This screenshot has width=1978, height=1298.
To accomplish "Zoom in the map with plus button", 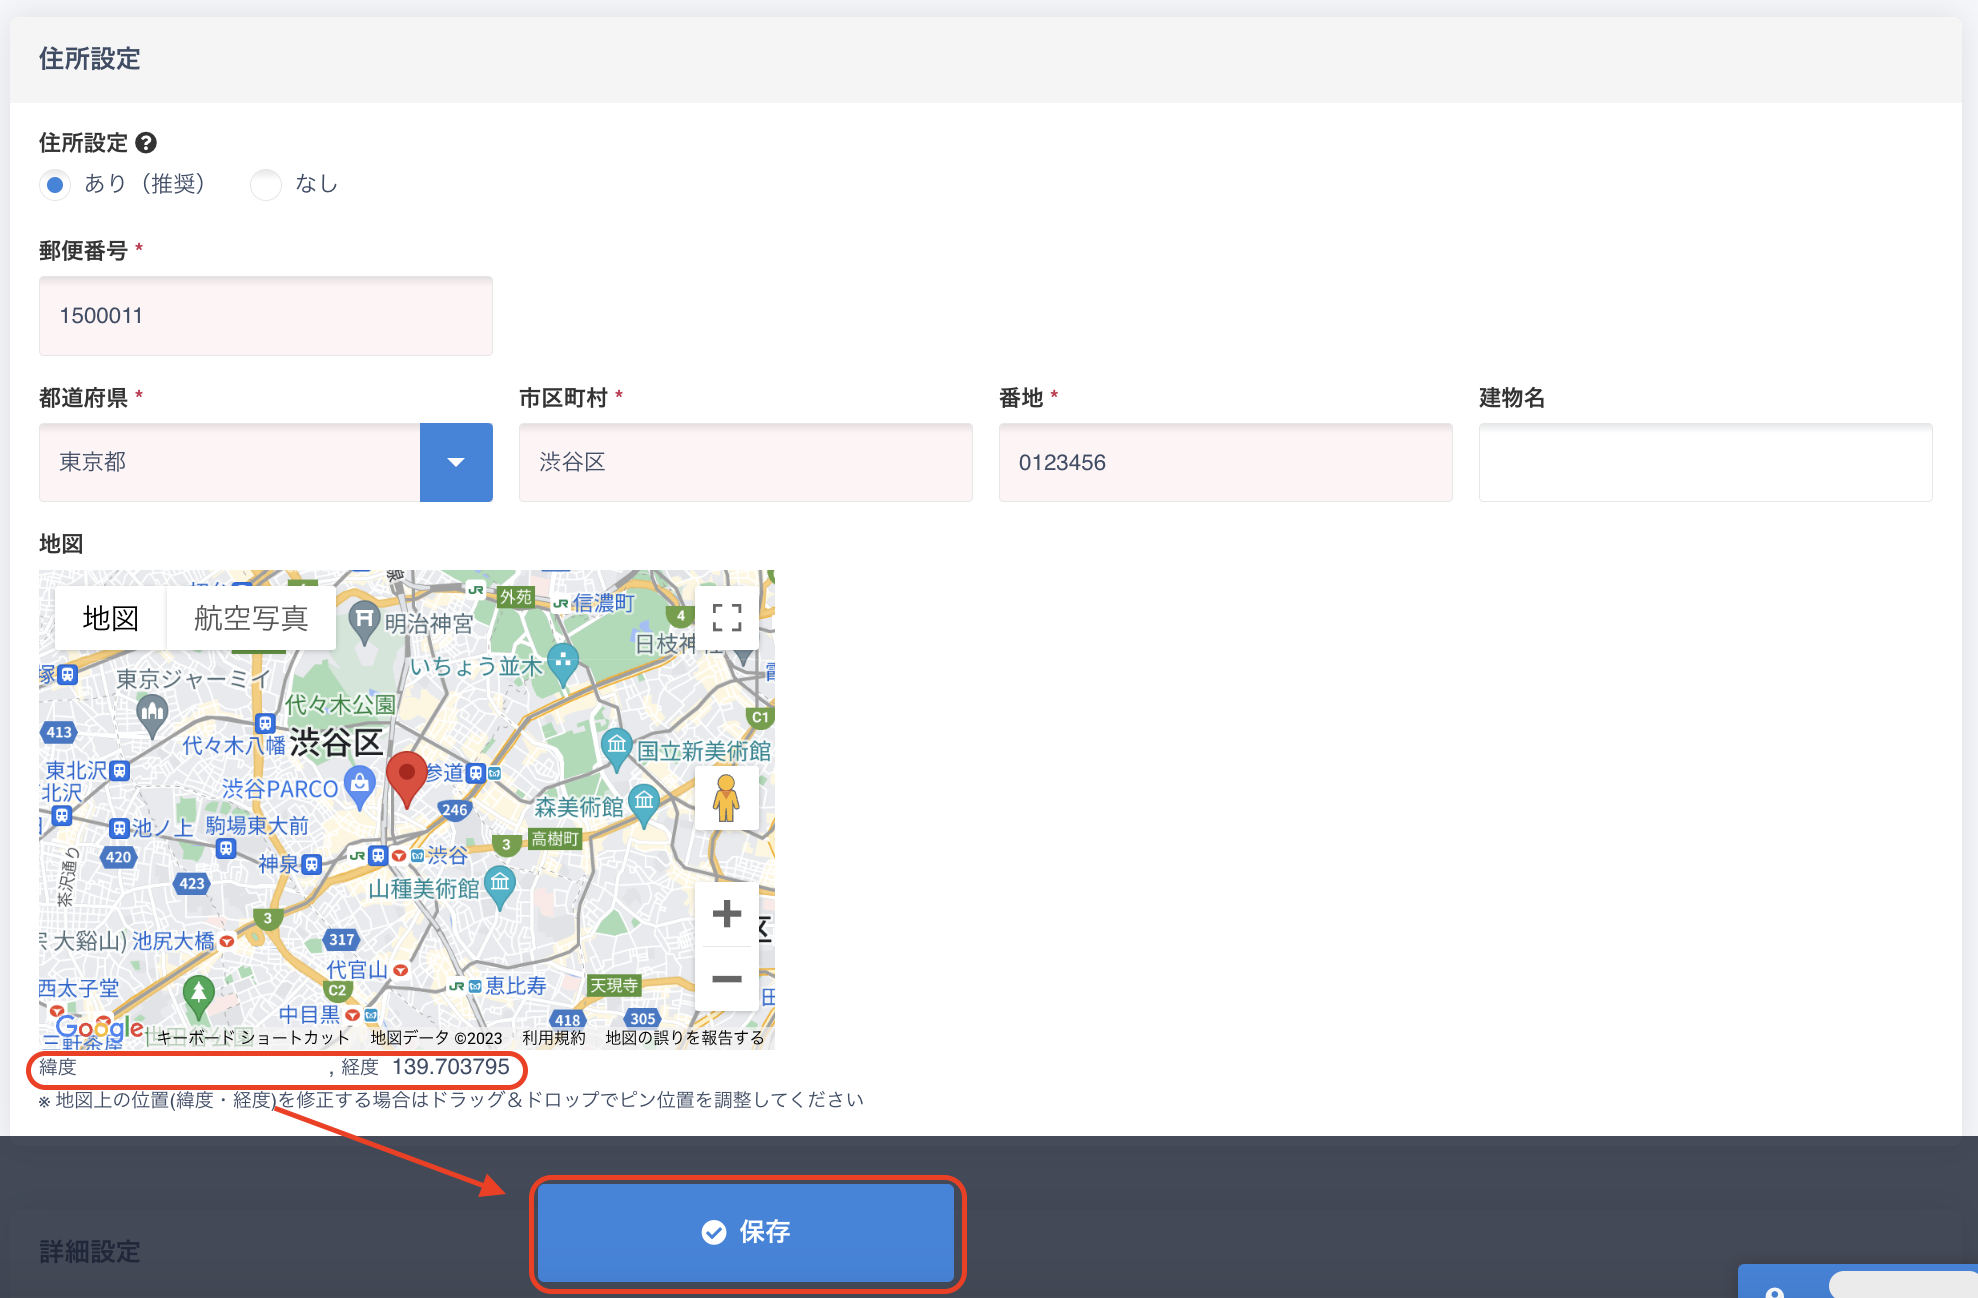I will [727, 913].
